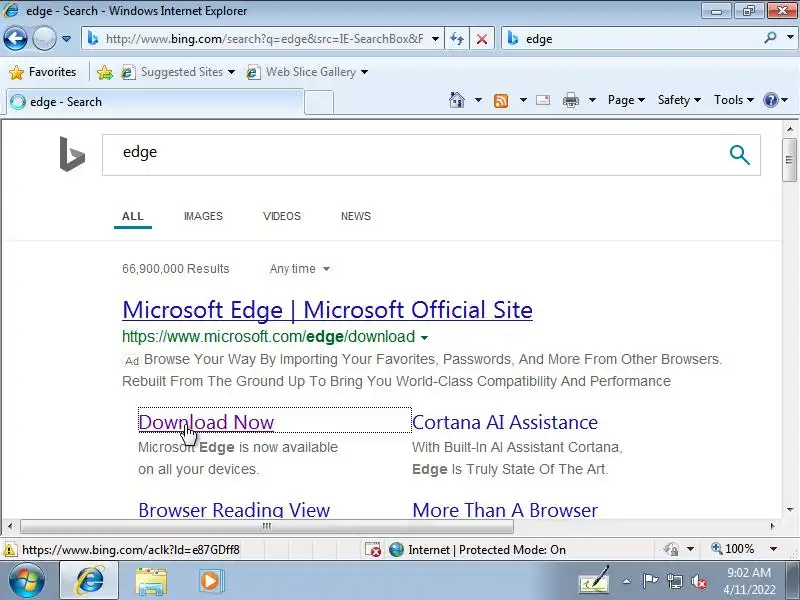
Task: Click Internet Explorer taskbar icon
Action: (x=89, y=581)
